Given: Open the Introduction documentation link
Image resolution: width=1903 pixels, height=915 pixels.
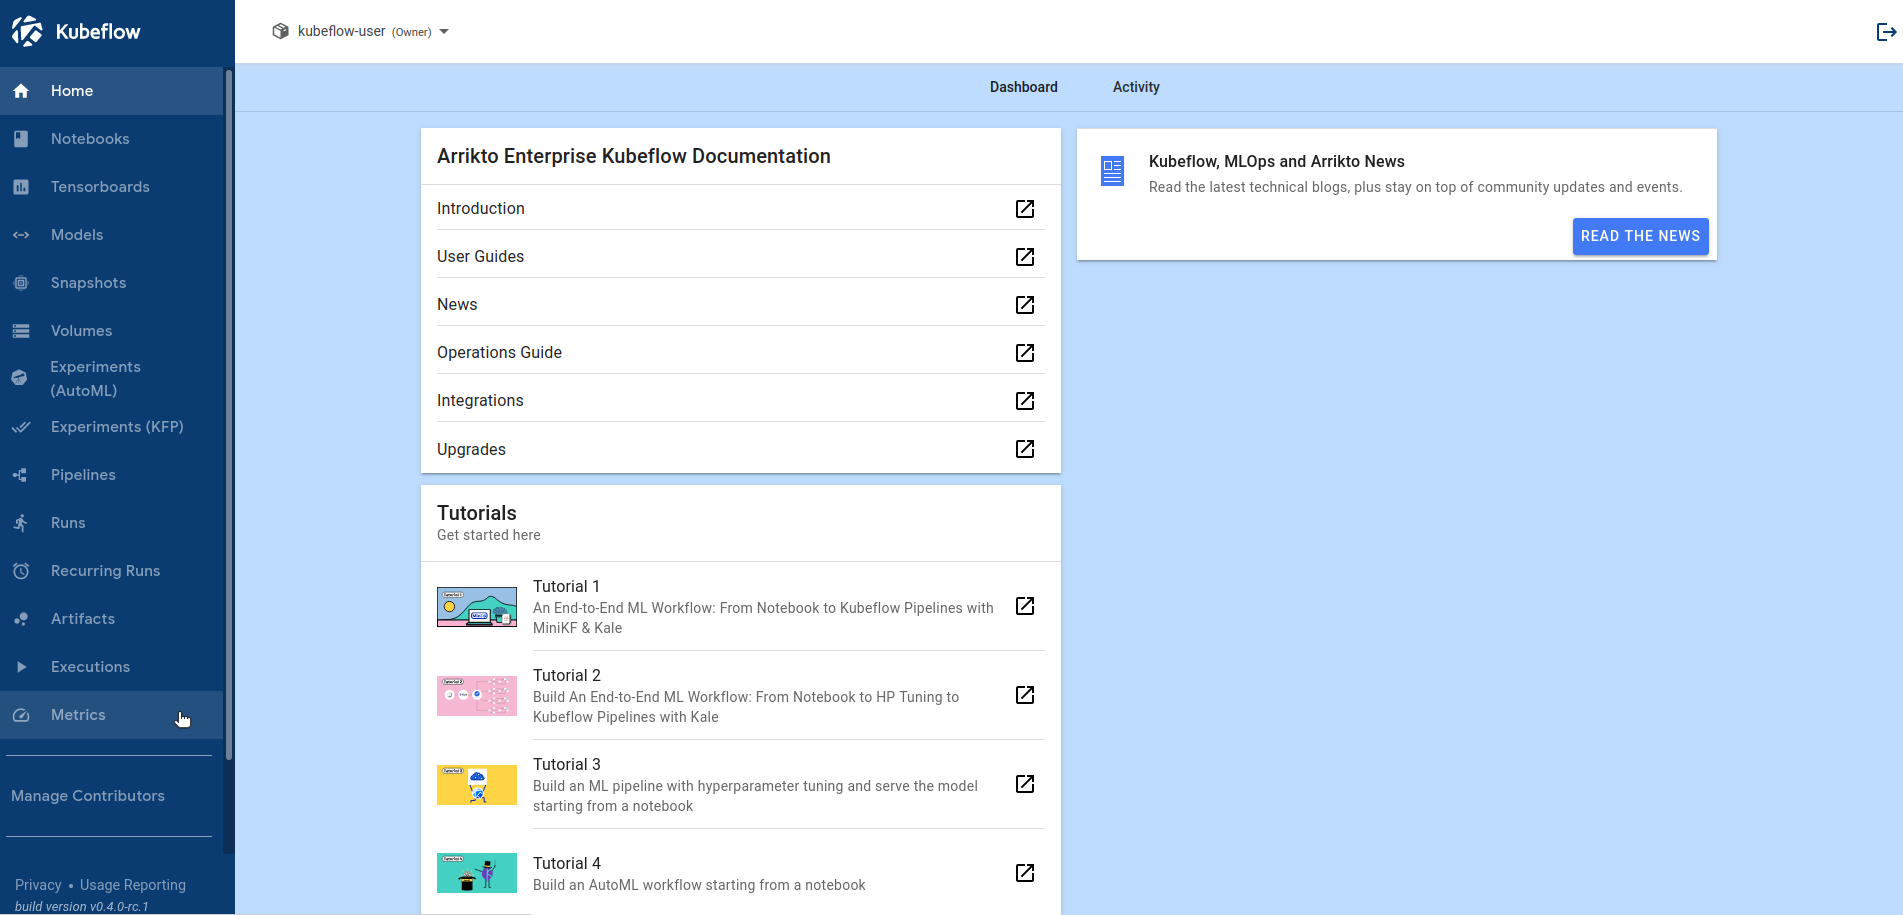Looking at the screenshot, I should (481, 209).
